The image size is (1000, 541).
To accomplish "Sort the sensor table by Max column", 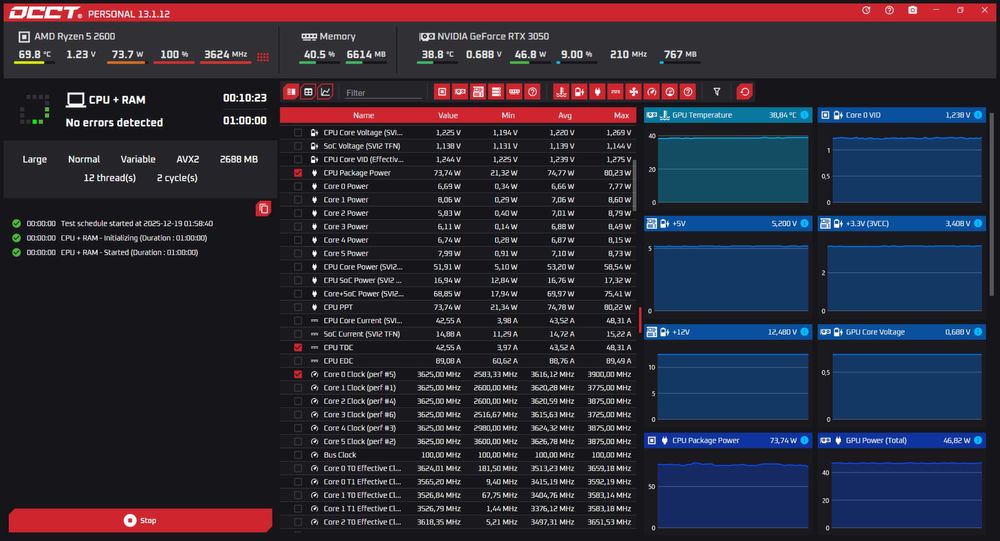I will [621, 115].
